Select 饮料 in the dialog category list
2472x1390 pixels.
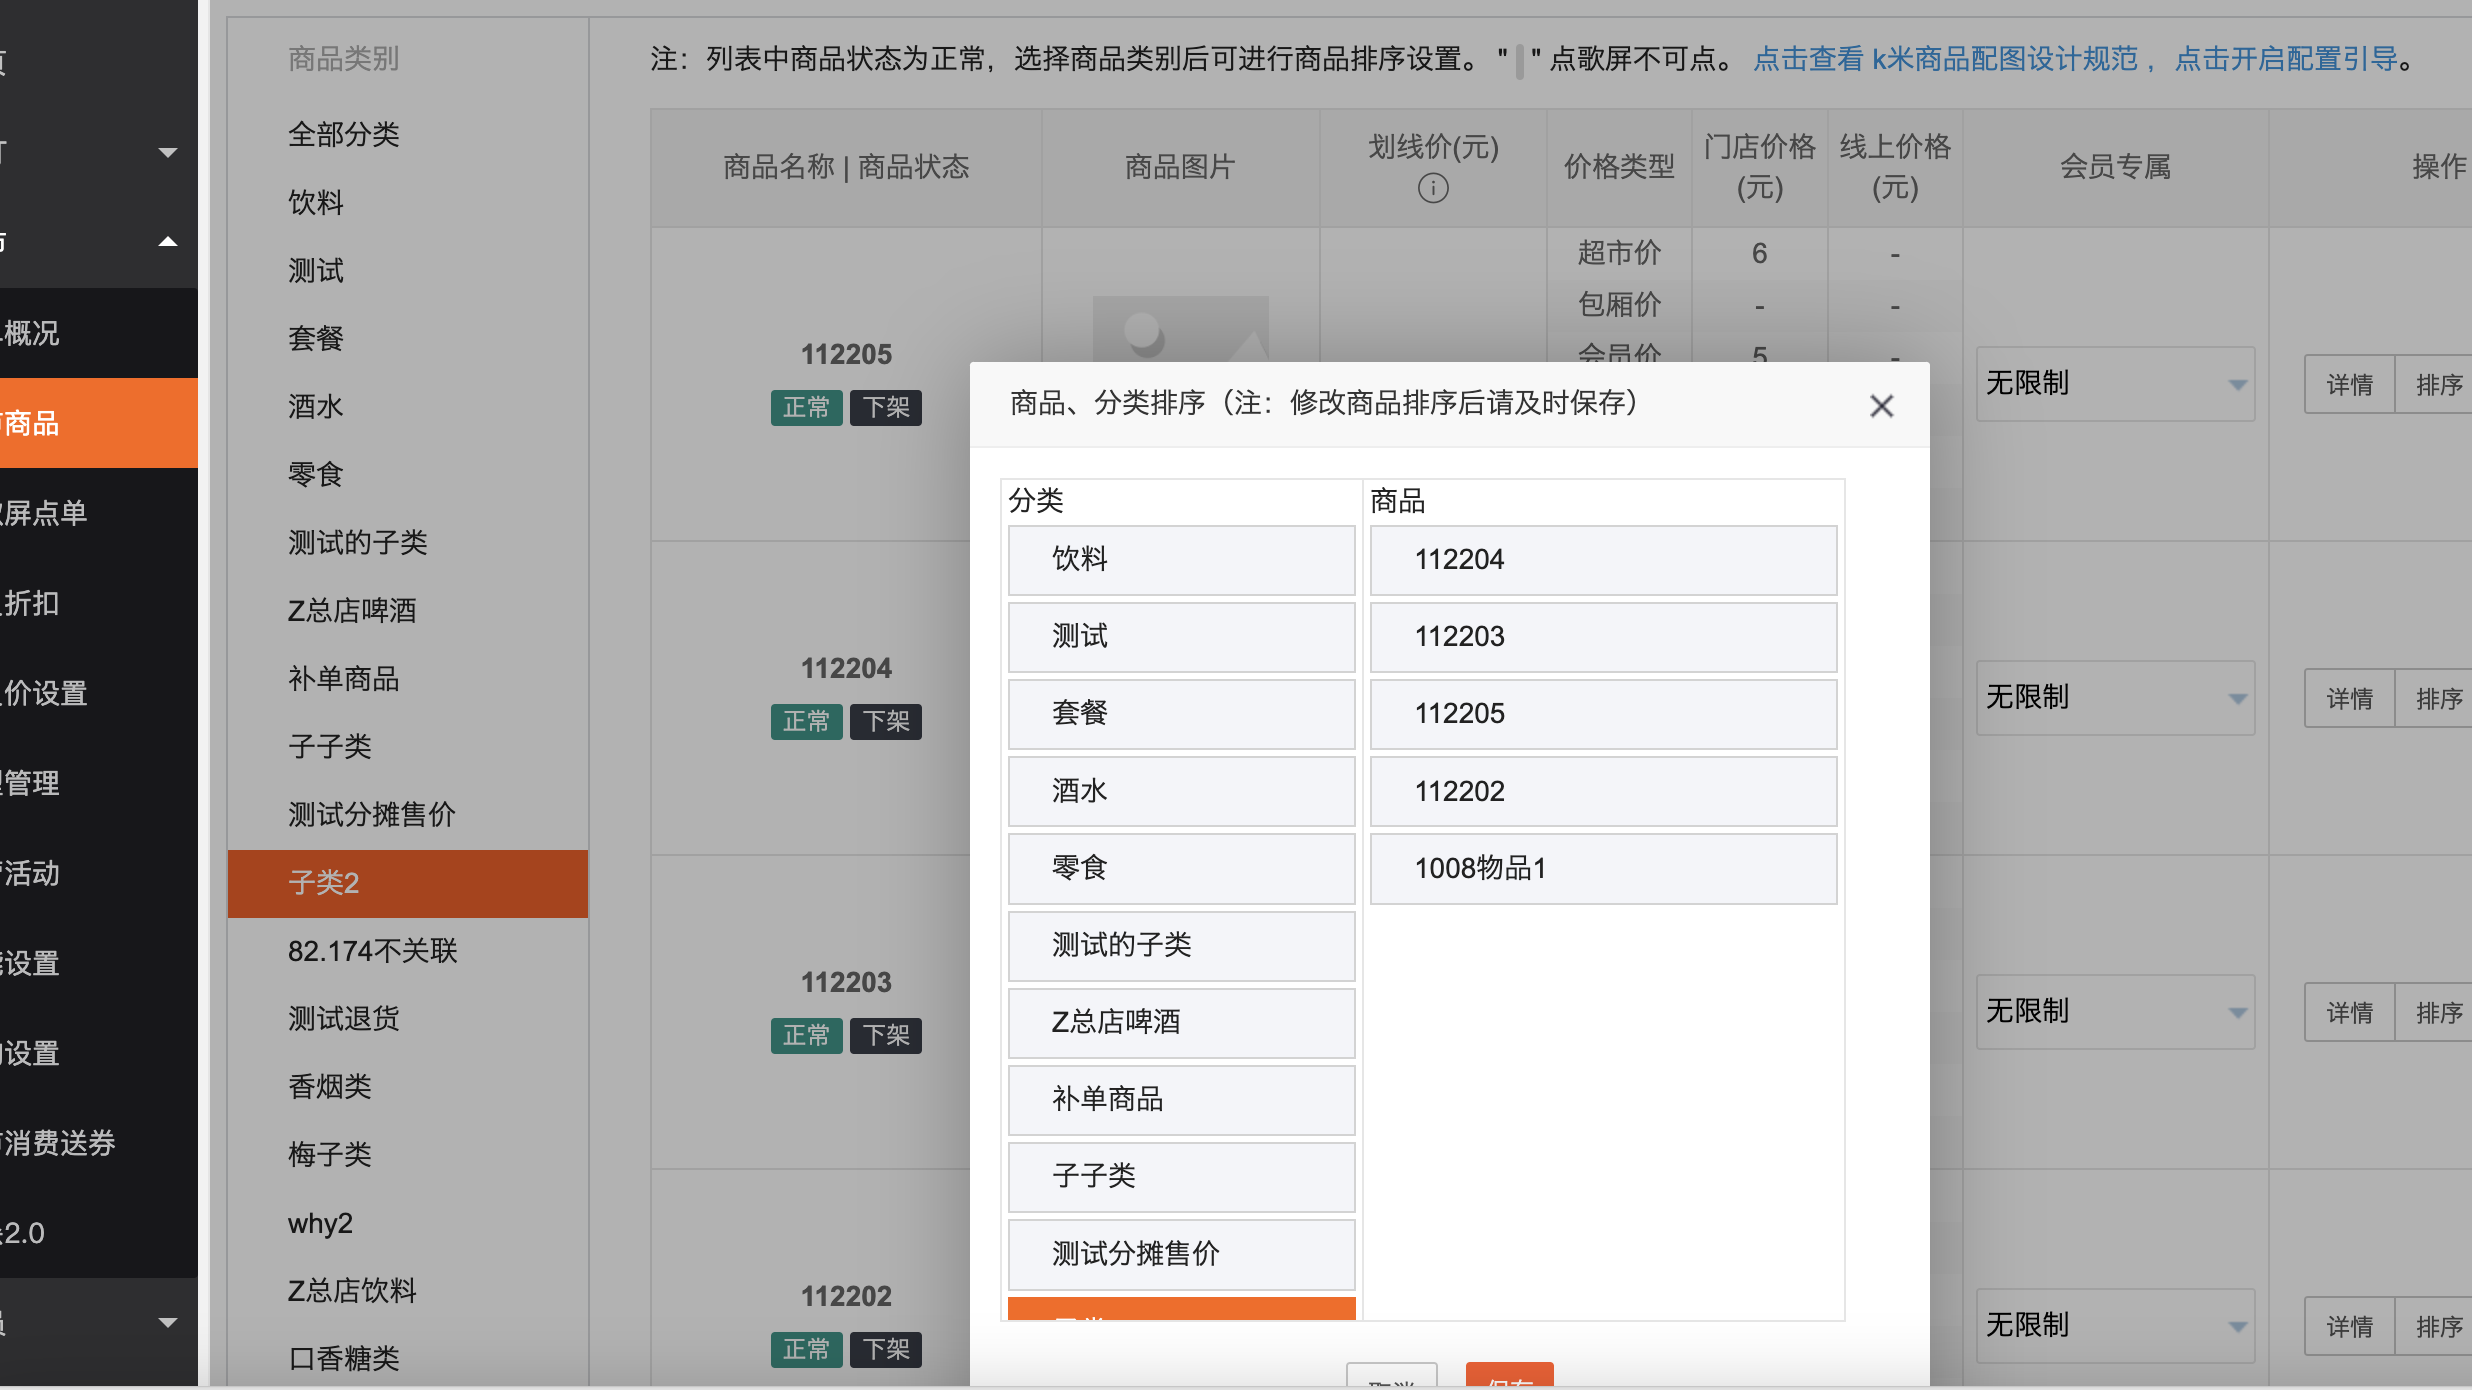[1181, 560]
